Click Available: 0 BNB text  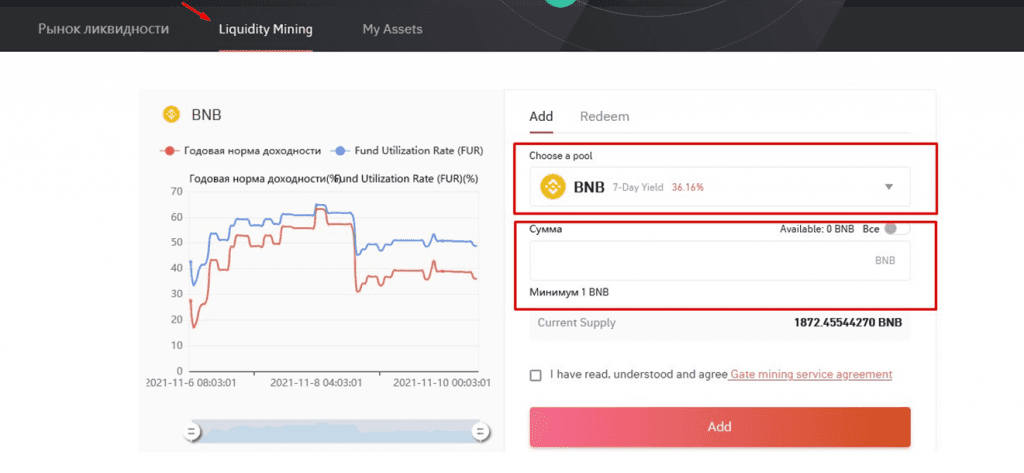point(816,229)
